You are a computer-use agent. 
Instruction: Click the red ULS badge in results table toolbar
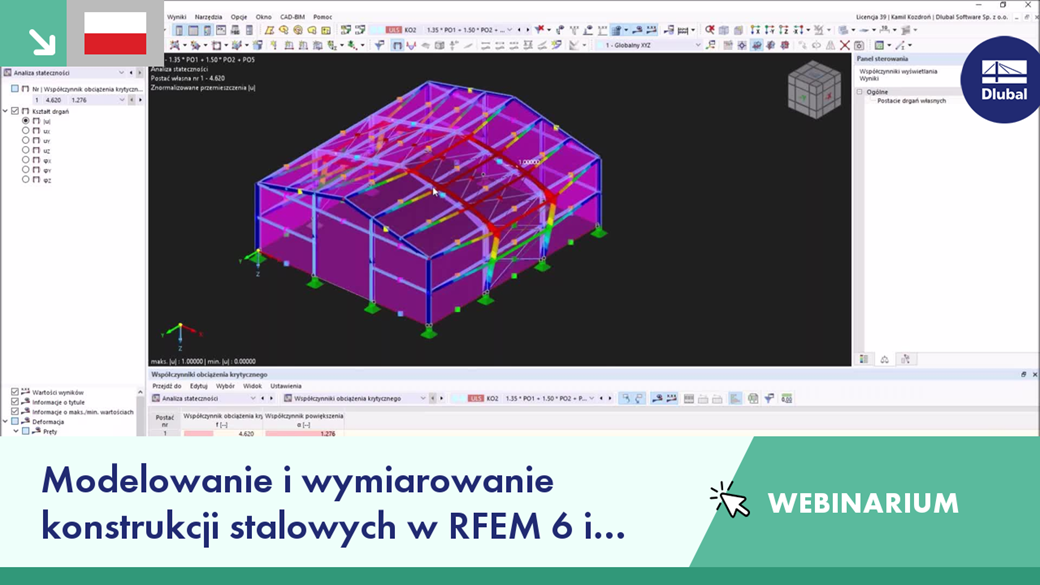click(476, 399)
